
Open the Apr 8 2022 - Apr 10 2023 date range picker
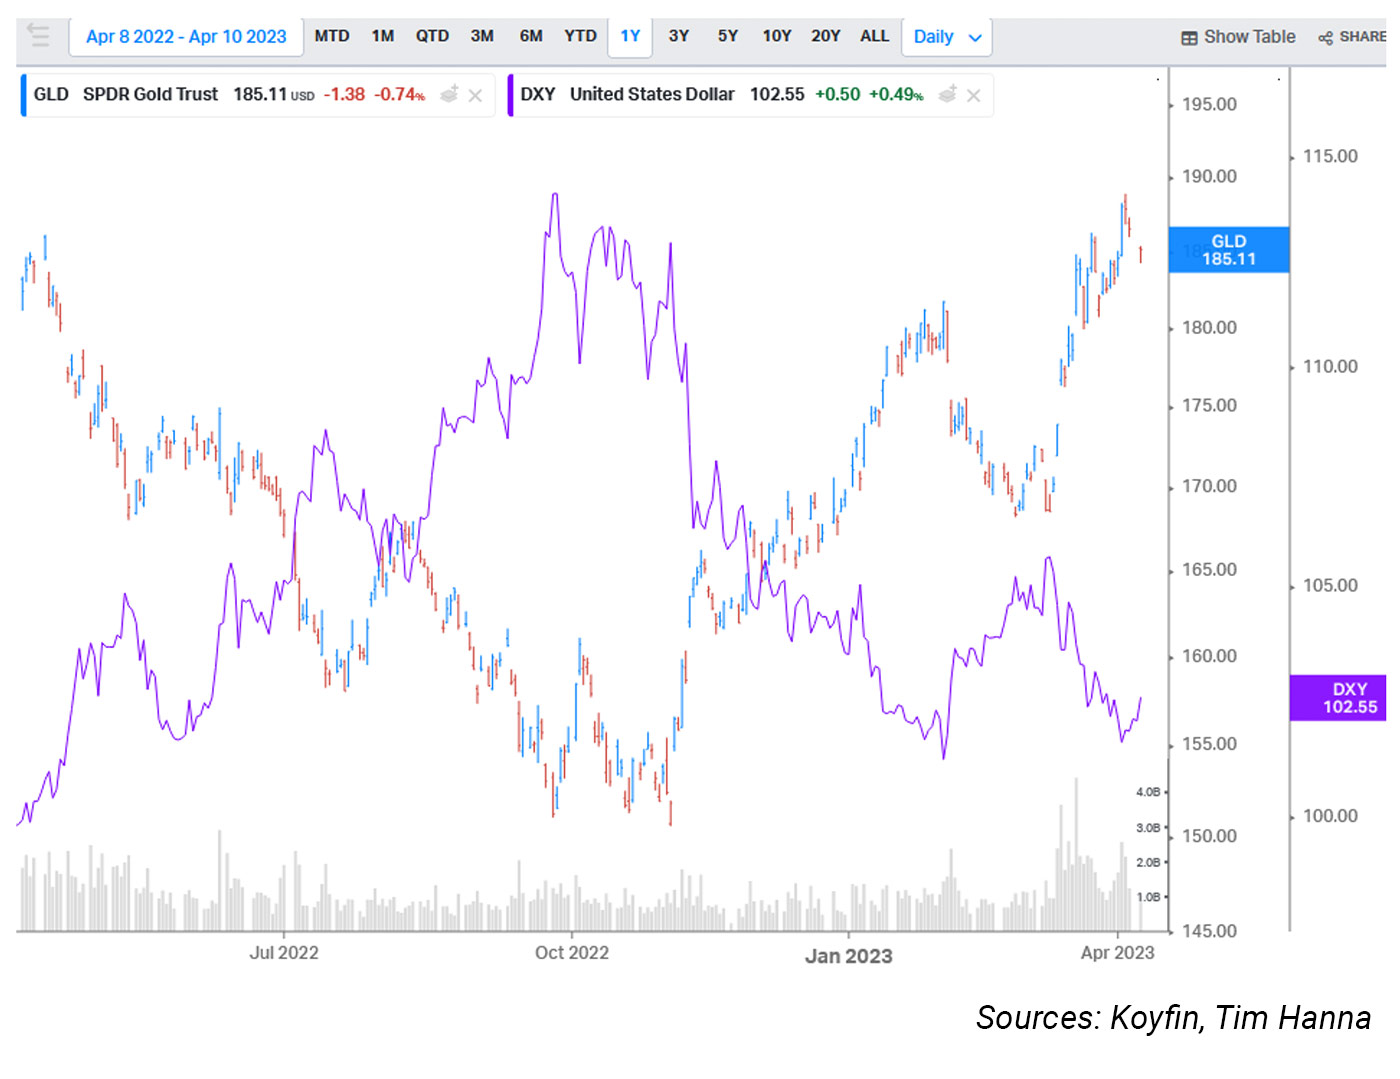186,37
